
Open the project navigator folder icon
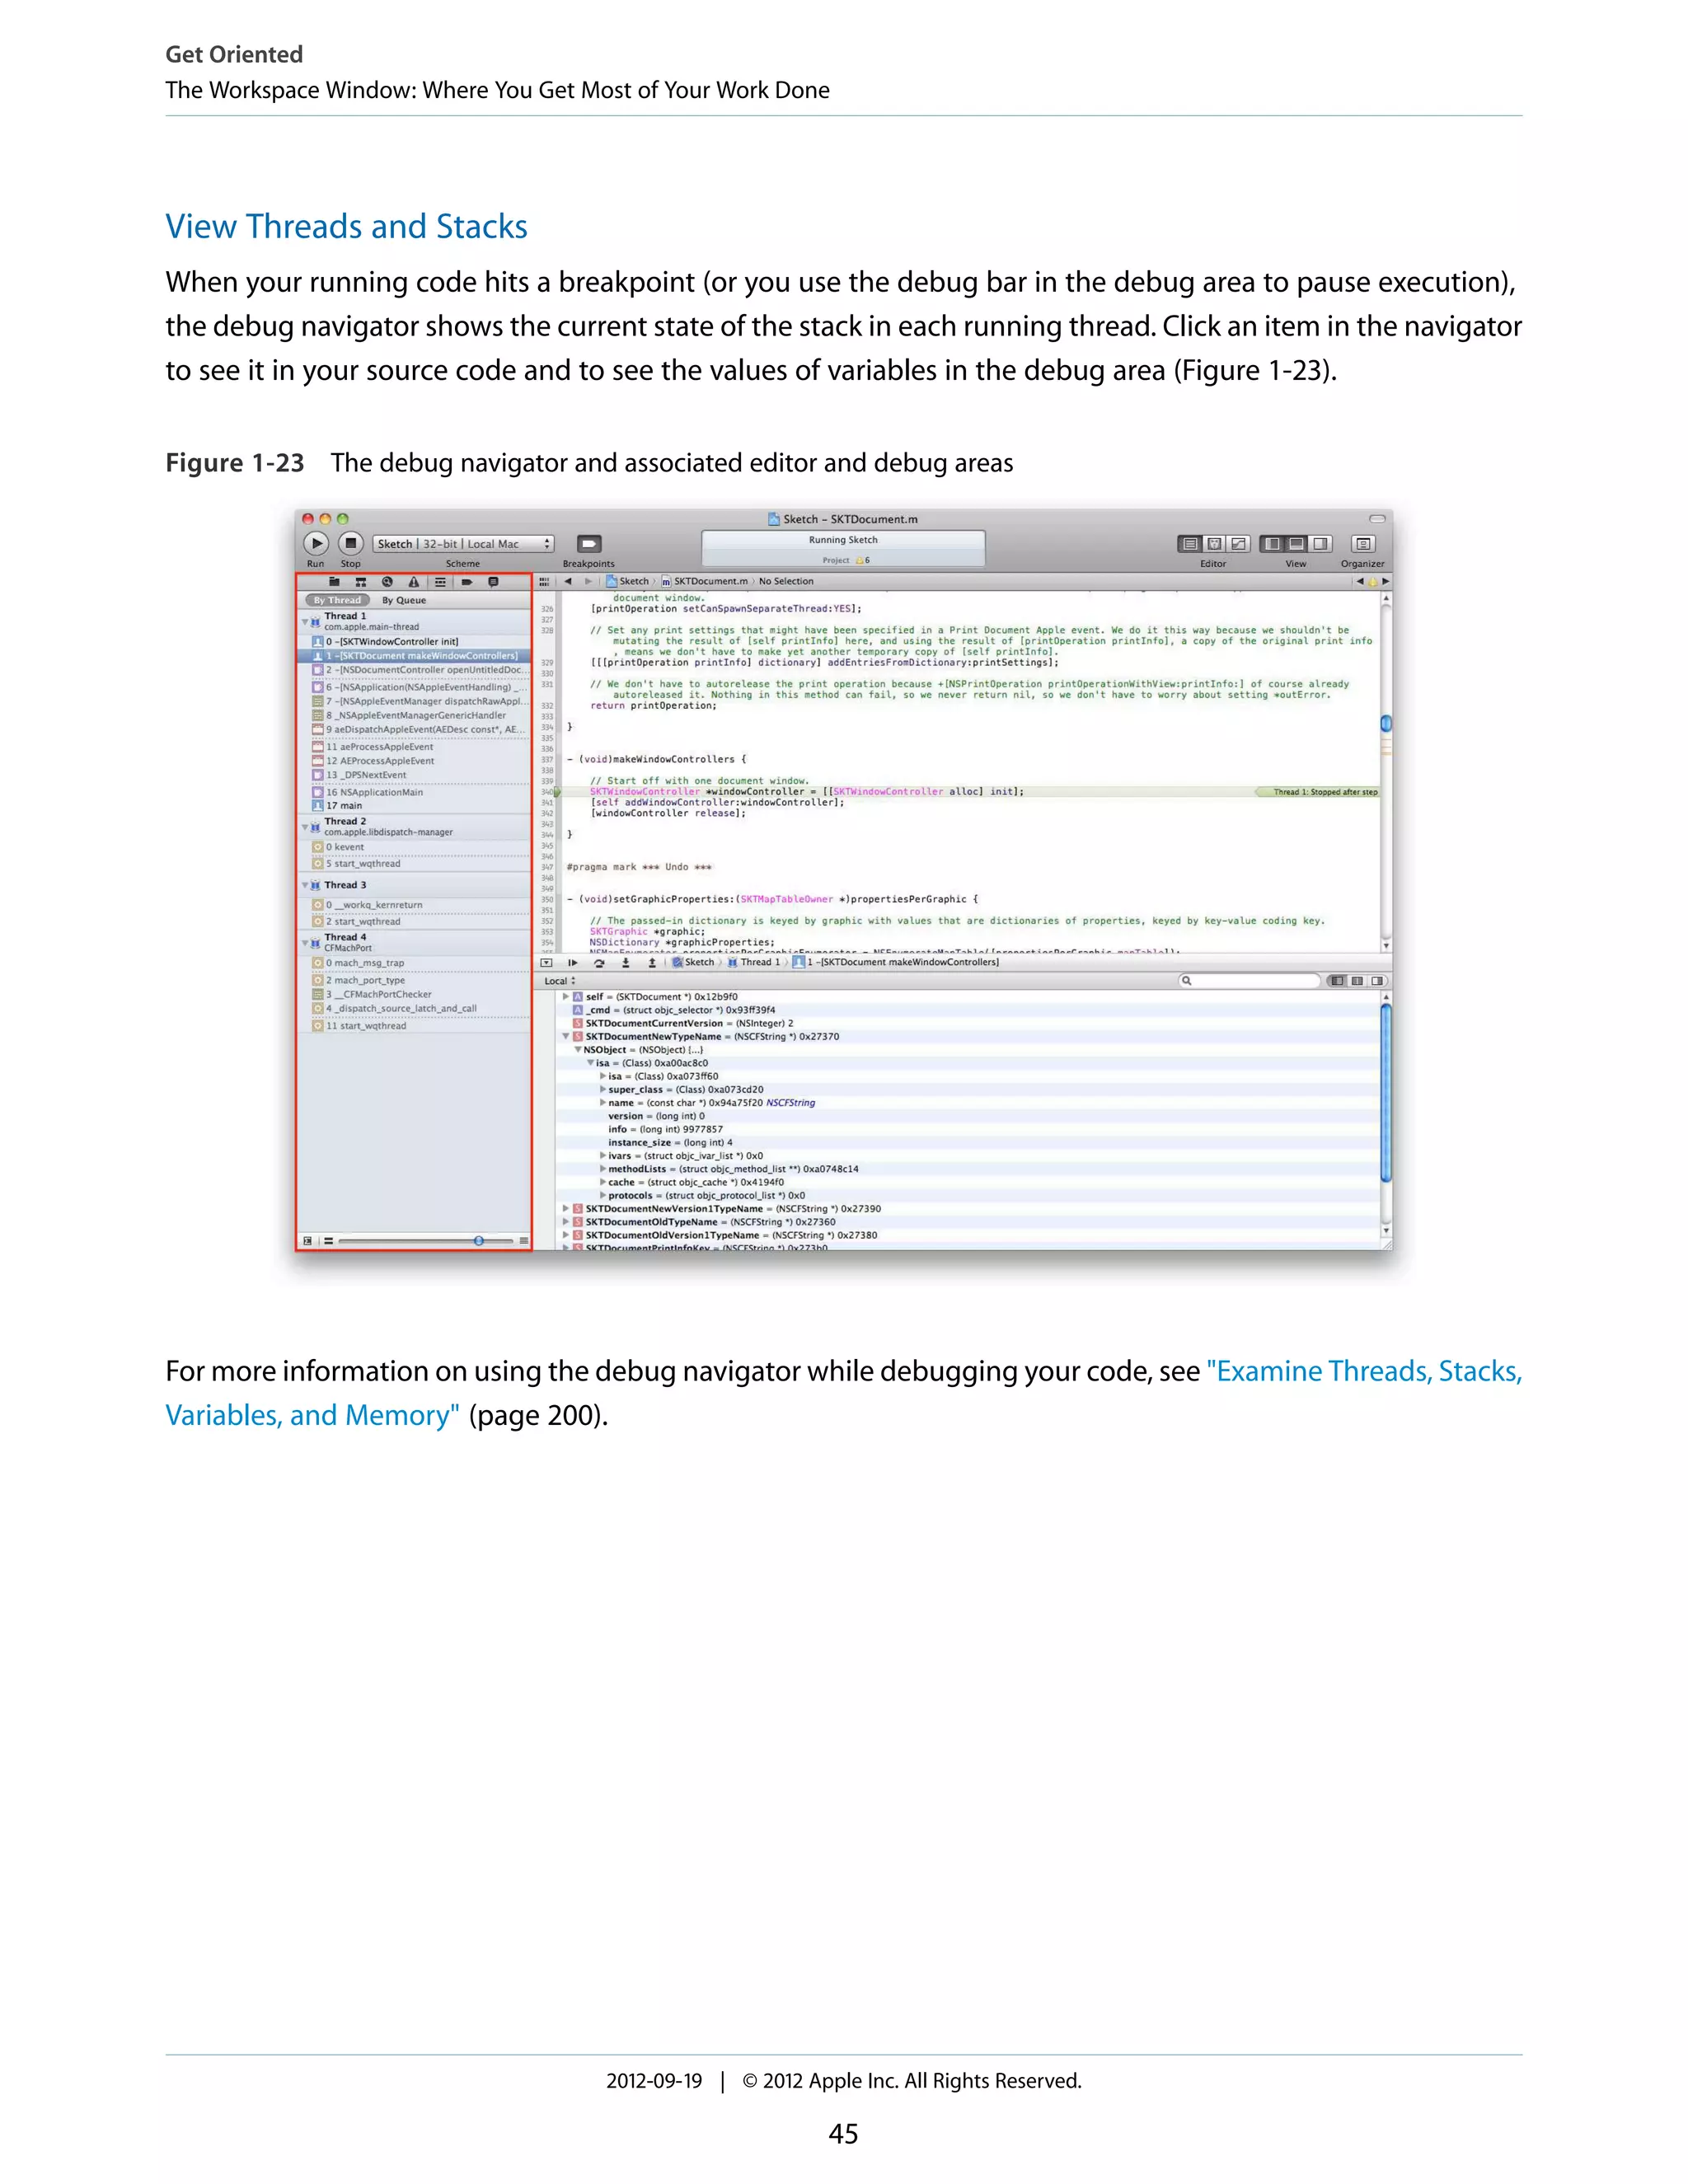pyautogui.click(x=335, y=581)
